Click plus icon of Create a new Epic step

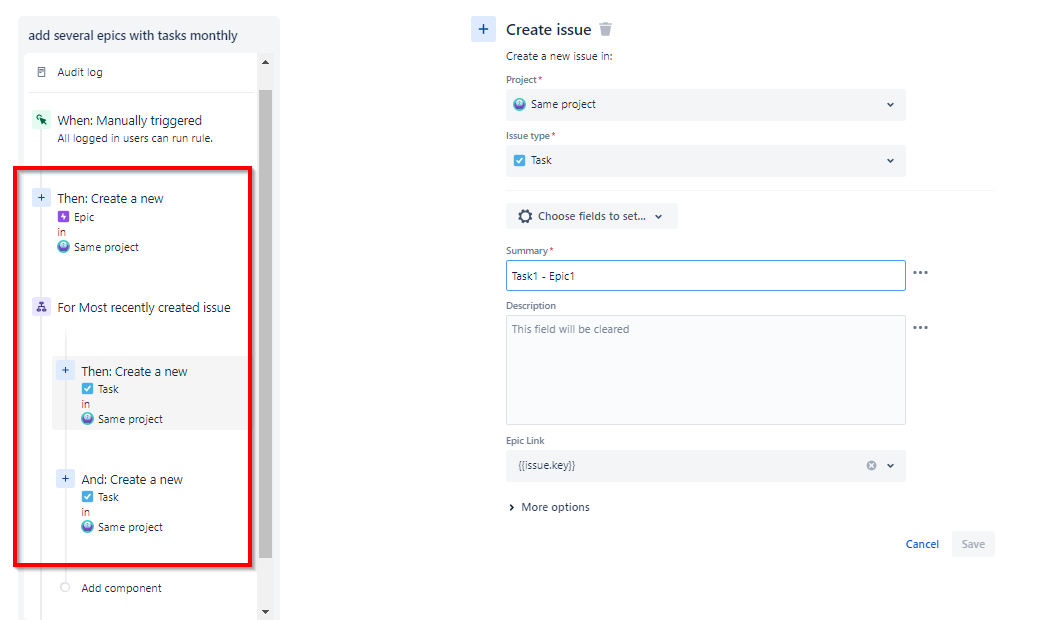(41, 198)
